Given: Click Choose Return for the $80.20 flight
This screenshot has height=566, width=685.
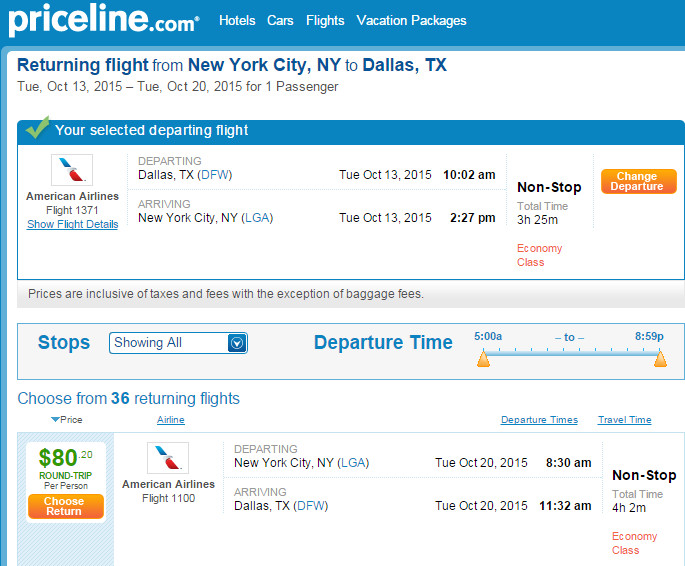Looking at the screenshot, I should click(x=66, y=506).
